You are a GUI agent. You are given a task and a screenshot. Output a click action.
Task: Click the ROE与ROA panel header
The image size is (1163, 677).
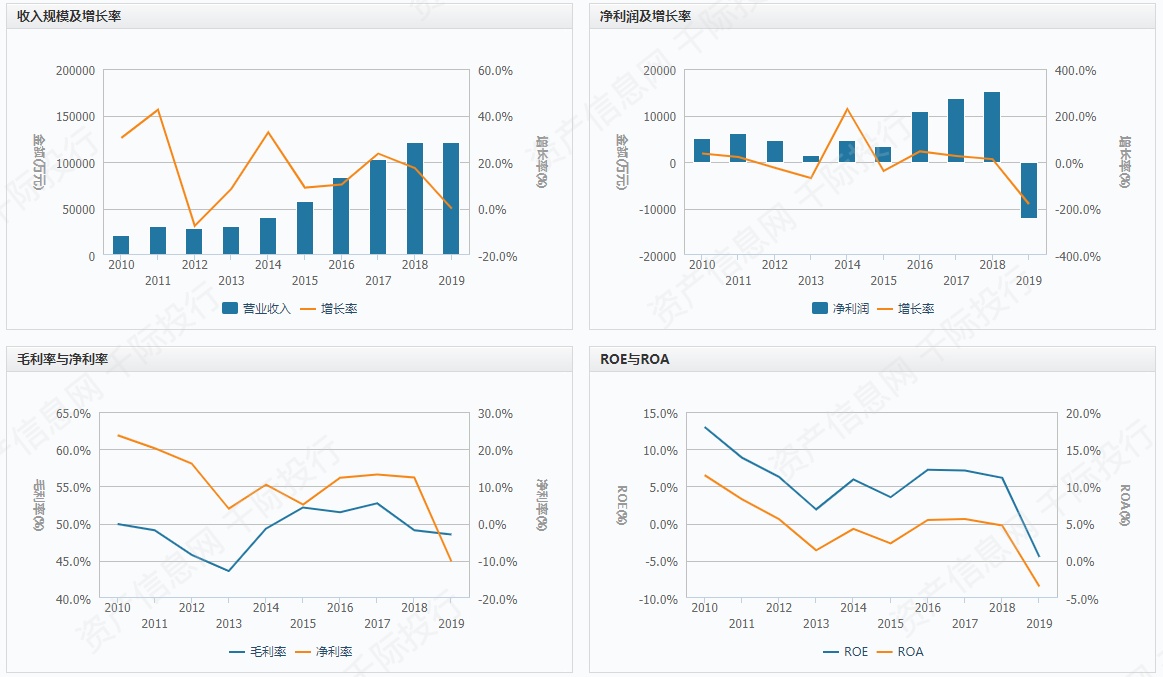[635, 359]
